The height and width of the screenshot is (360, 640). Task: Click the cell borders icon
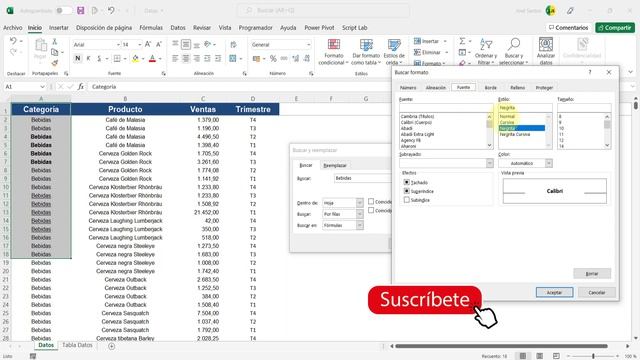coord(117,59)
